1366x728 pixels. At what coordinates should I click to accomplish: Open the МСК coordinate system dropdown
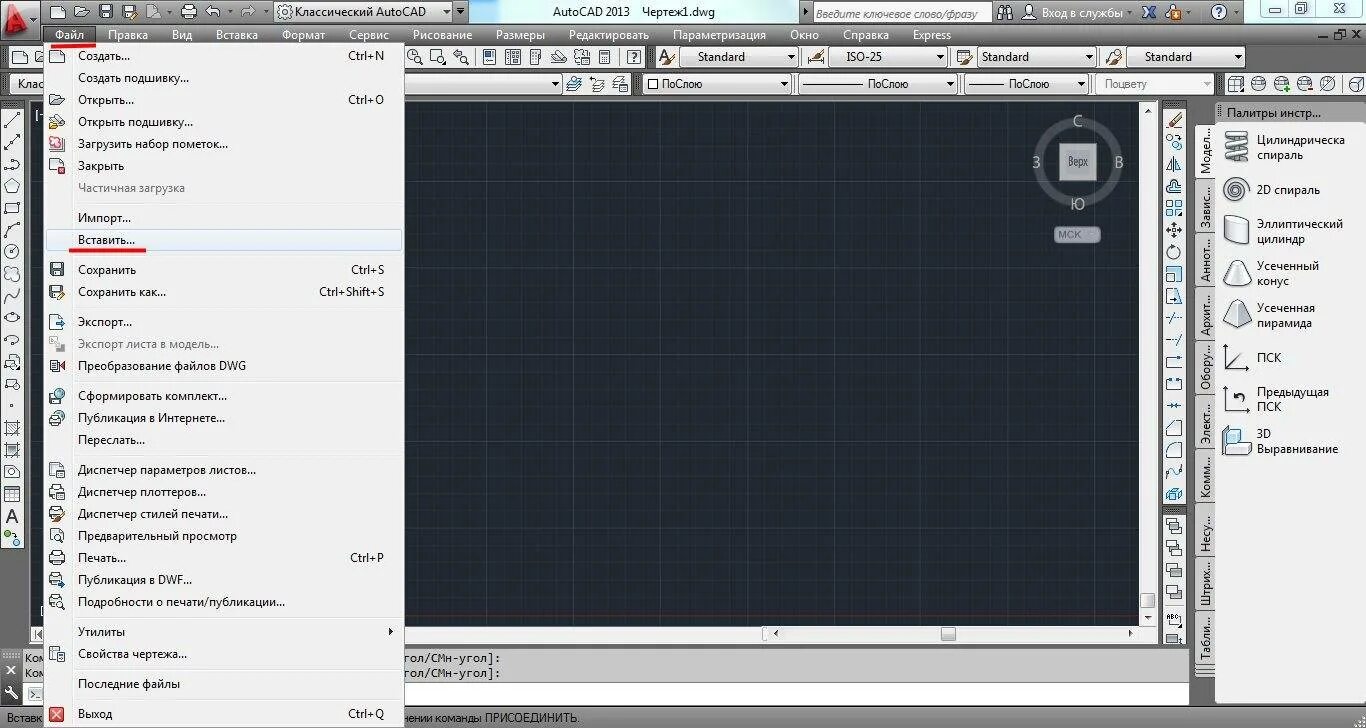click(x=1077, y=234)
